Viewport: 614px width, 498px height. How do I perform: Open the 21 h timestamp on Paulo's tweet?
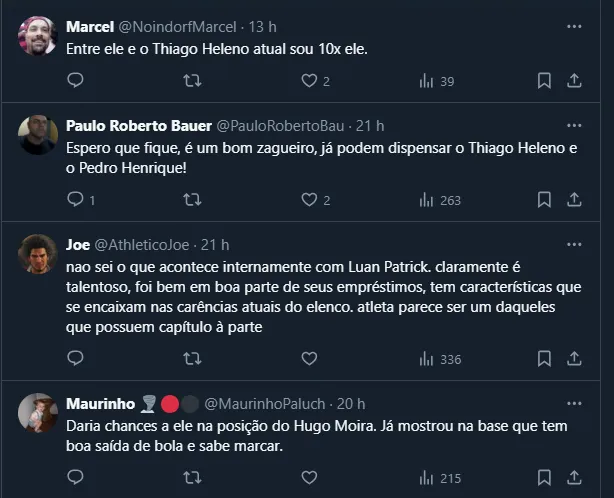pyautogui.click(x=369, y=125)
